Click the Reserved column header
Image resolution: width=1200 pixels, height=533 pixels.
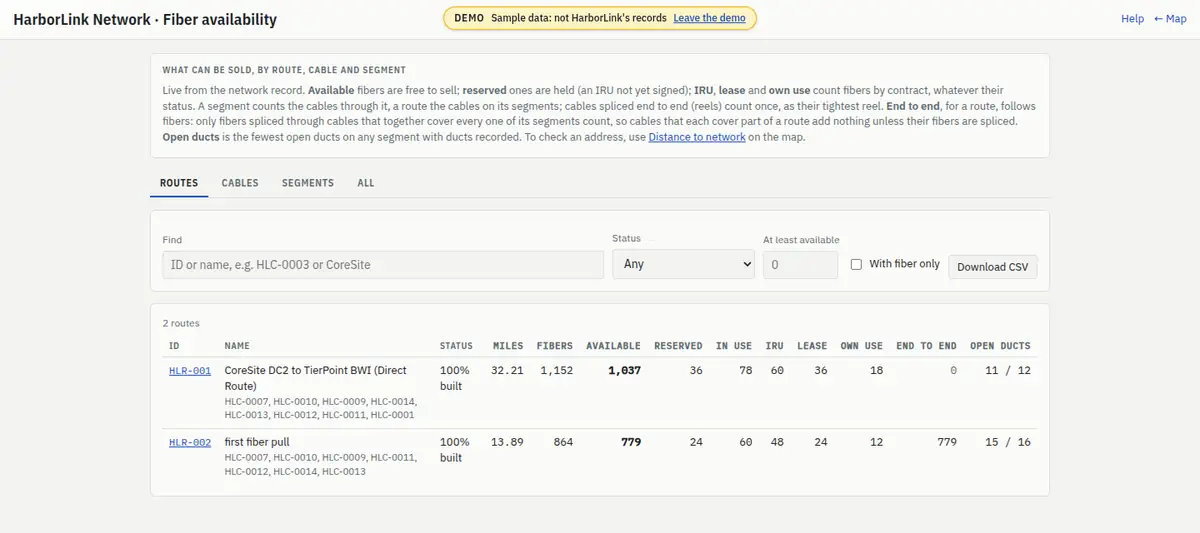tap(678, 346)
